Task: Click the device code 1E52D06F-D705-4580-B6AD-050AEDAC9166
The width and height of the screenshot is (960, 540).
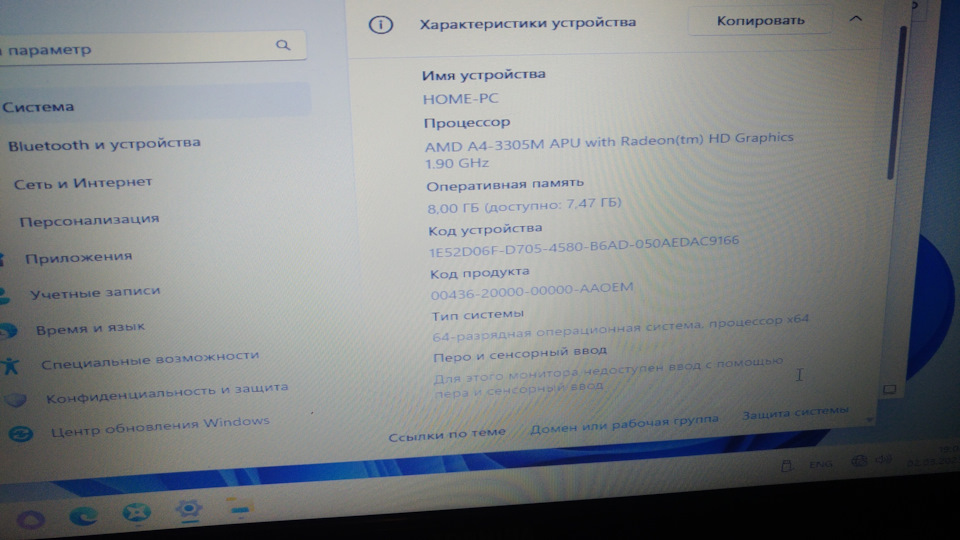Action: click(583, 246)
